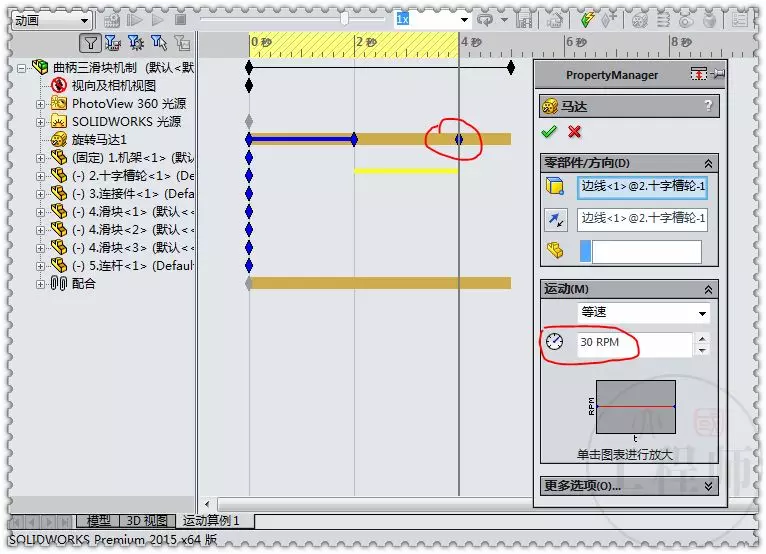Select 旋转马达1 in the motion tree
766x554 pixels.
99,140
